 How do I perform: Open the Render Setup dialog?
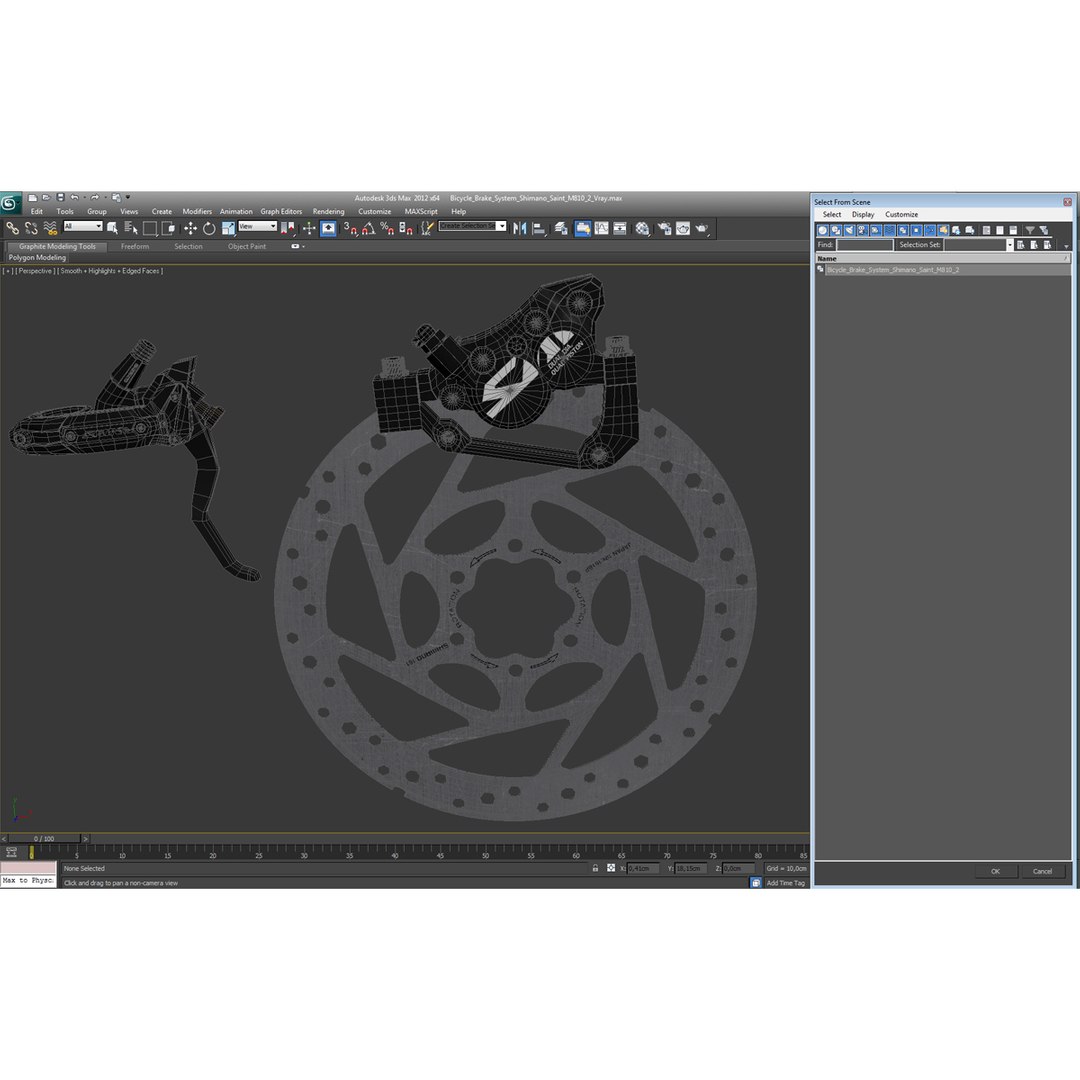pyautogui.click(x=664, y=228)
